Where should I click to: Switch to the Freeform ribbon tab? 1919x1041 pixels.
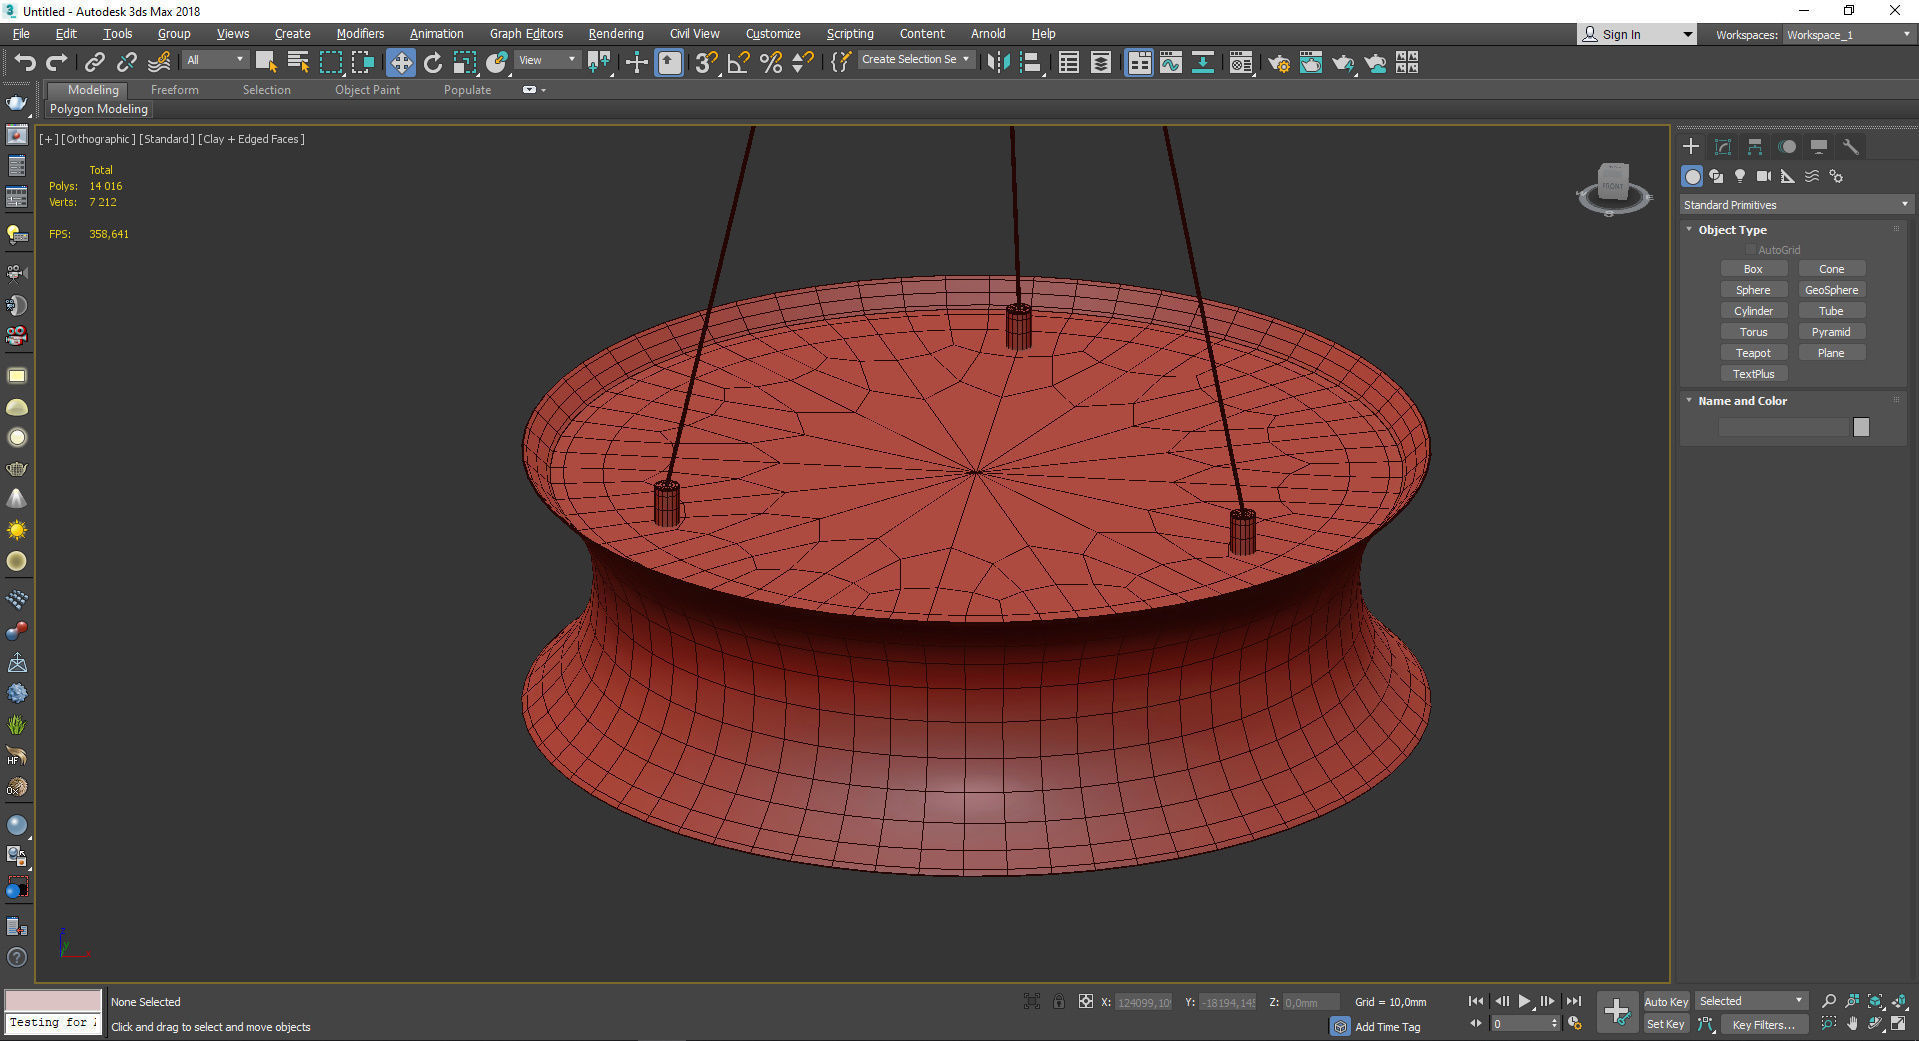coord(174,90)
